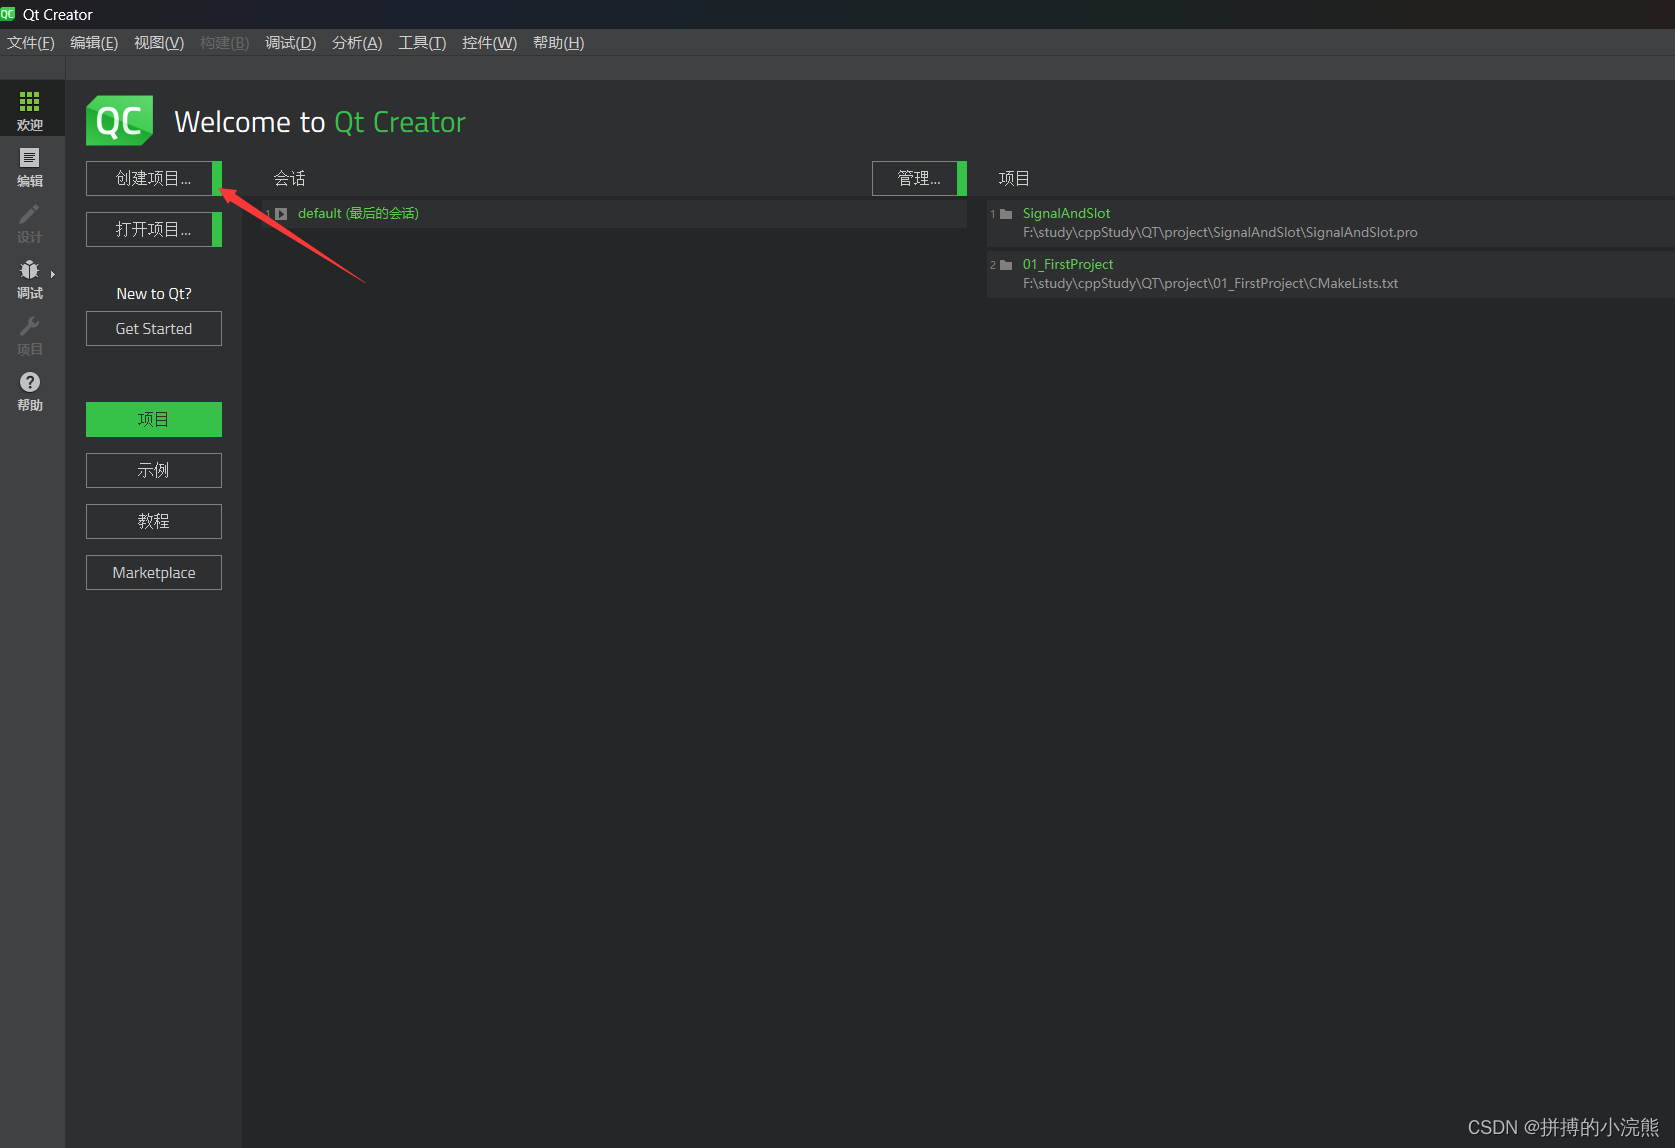Open the 调试(D) menu
Viewport: 1675px width, 1148px height.
pyautogui.click(x=291, y=42)
